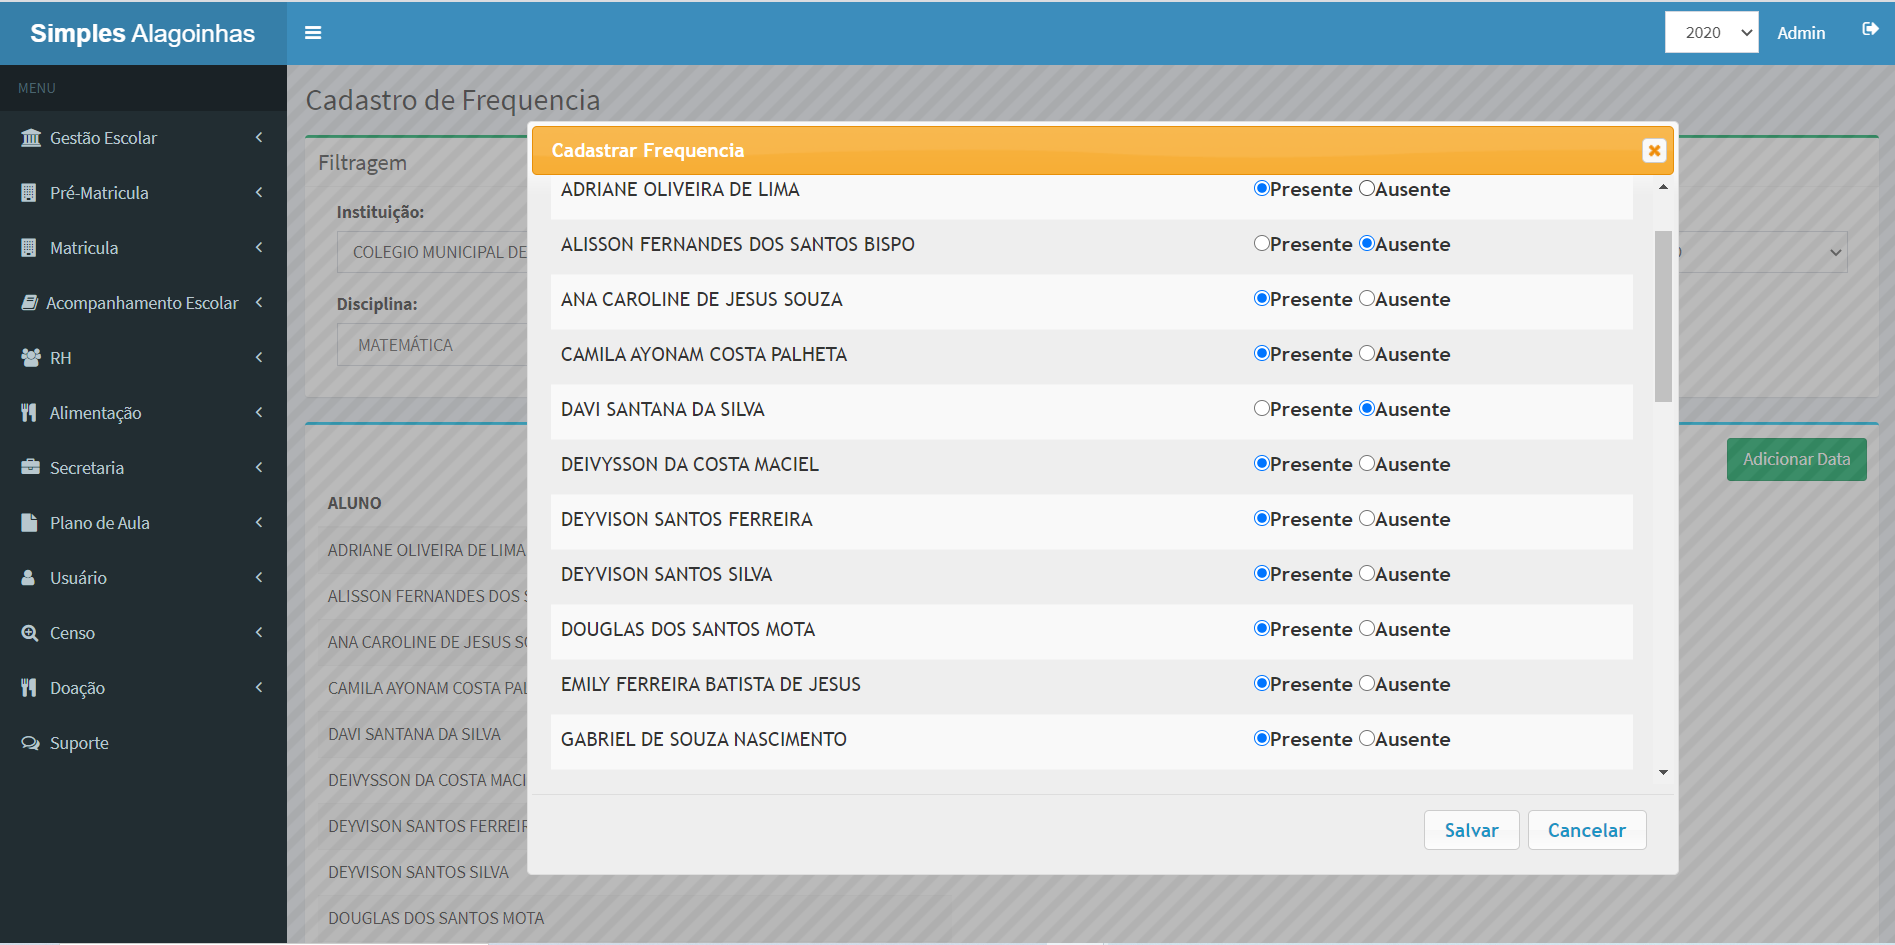Click the Admin user link
1895x945 pixels.
tap(1800, 33)
